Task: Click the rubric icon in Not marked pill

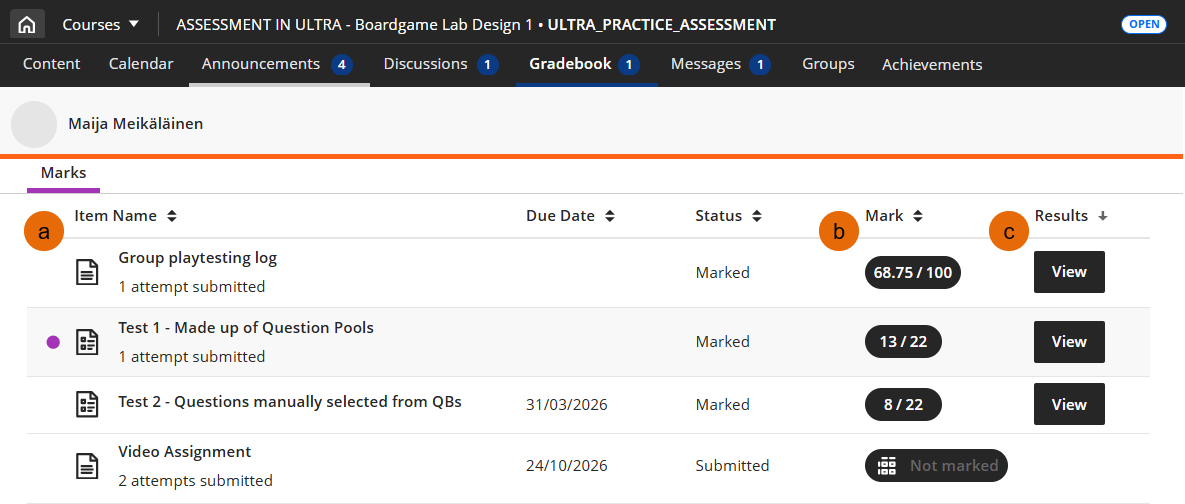Action: point(886,465)
